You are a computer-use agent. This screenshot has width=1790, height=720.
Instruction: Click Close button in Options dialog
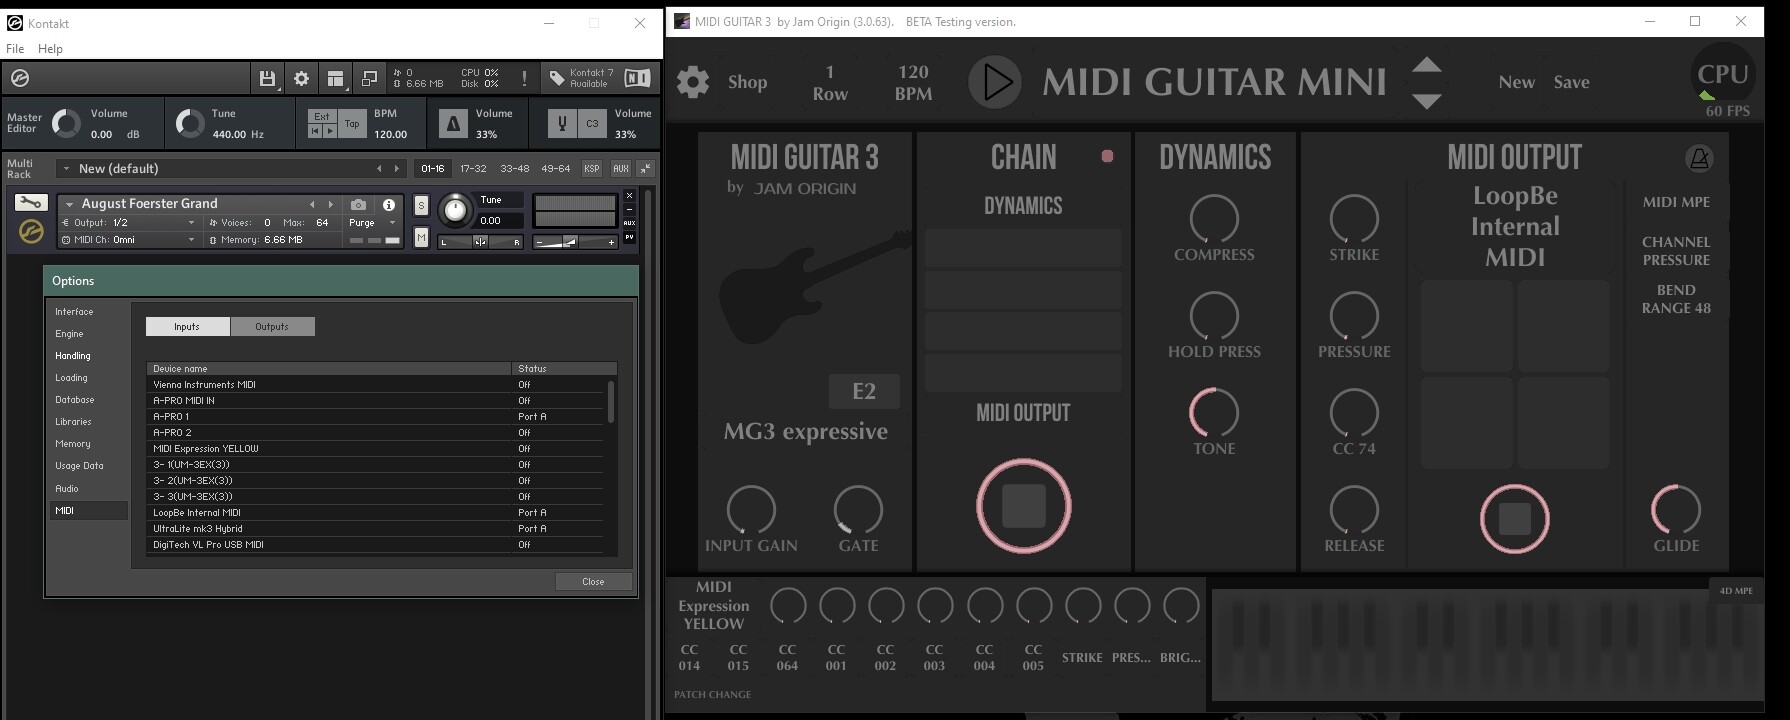click(x=593, y=581)
